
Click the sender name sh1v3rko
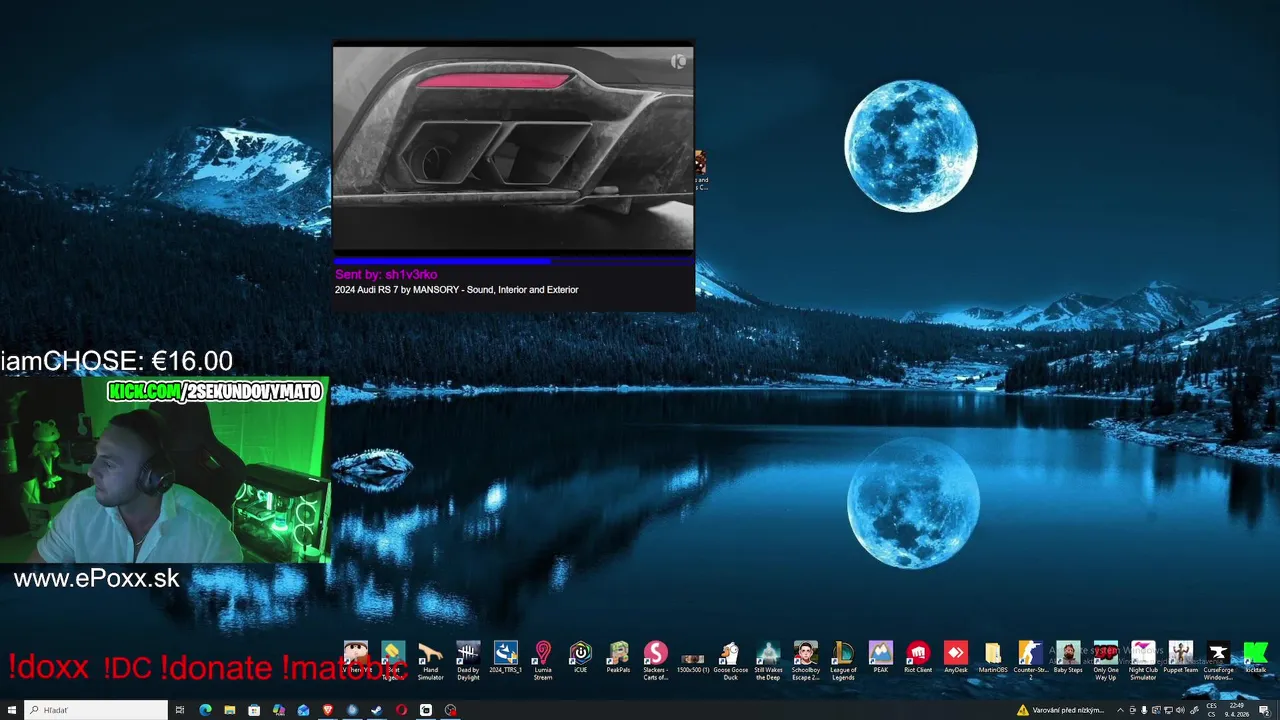(411, 274)
